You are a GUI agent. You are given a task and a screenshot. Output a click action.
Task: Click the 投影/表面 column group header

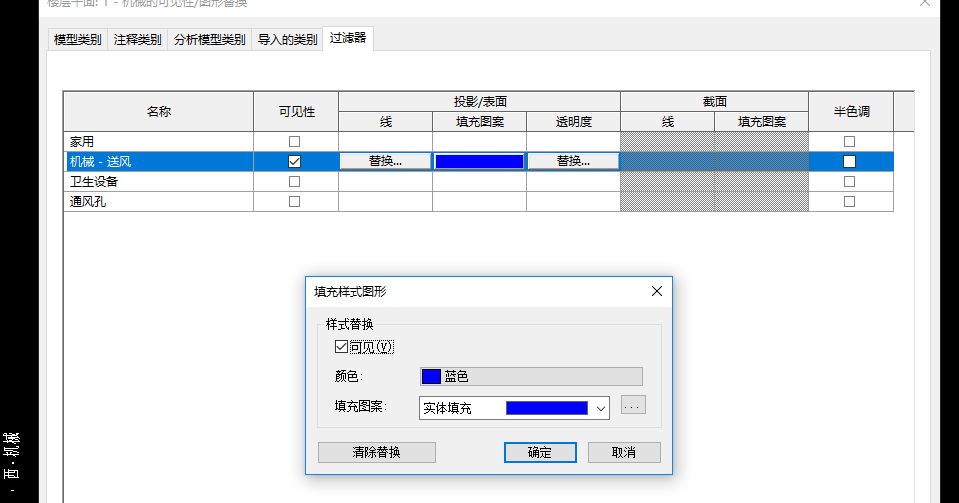point(480,102)
